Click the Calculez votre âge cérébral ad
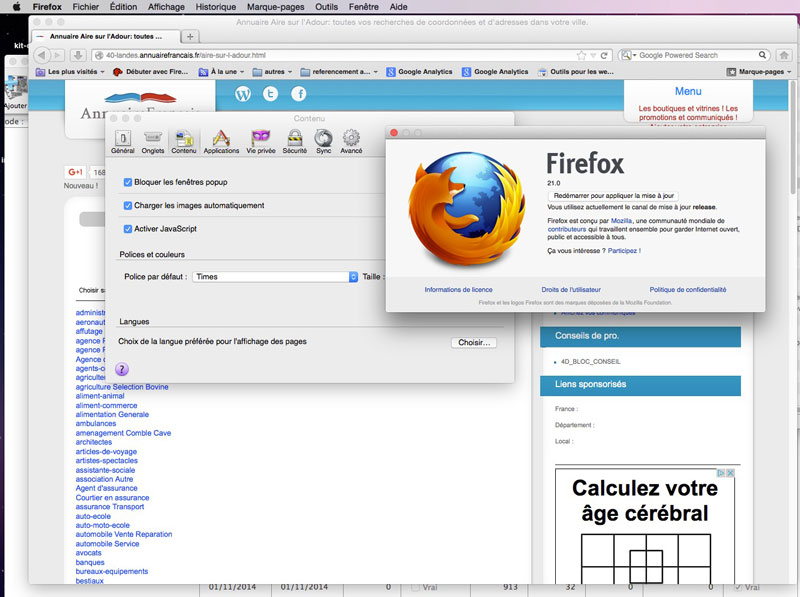This screenshot has height=597, width=800. [x=645, y=526]
